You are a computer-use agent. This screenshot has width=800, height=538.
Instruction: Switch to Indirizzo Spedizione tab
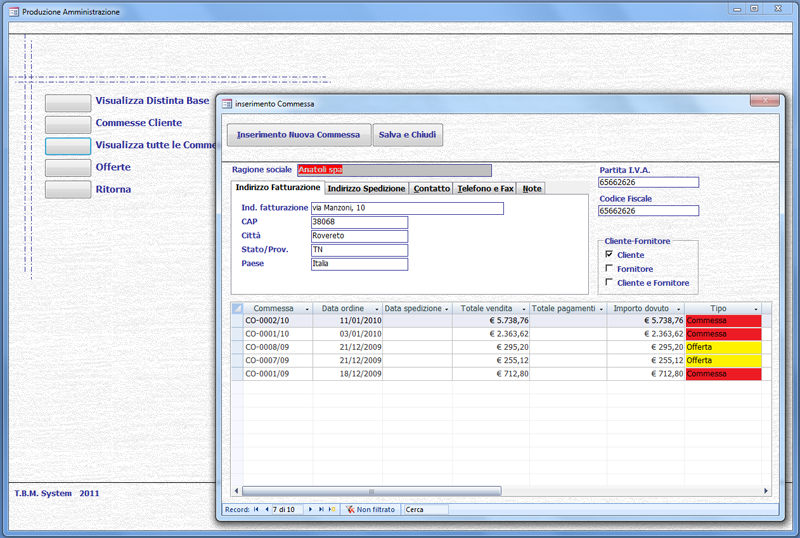pos(366,188)
